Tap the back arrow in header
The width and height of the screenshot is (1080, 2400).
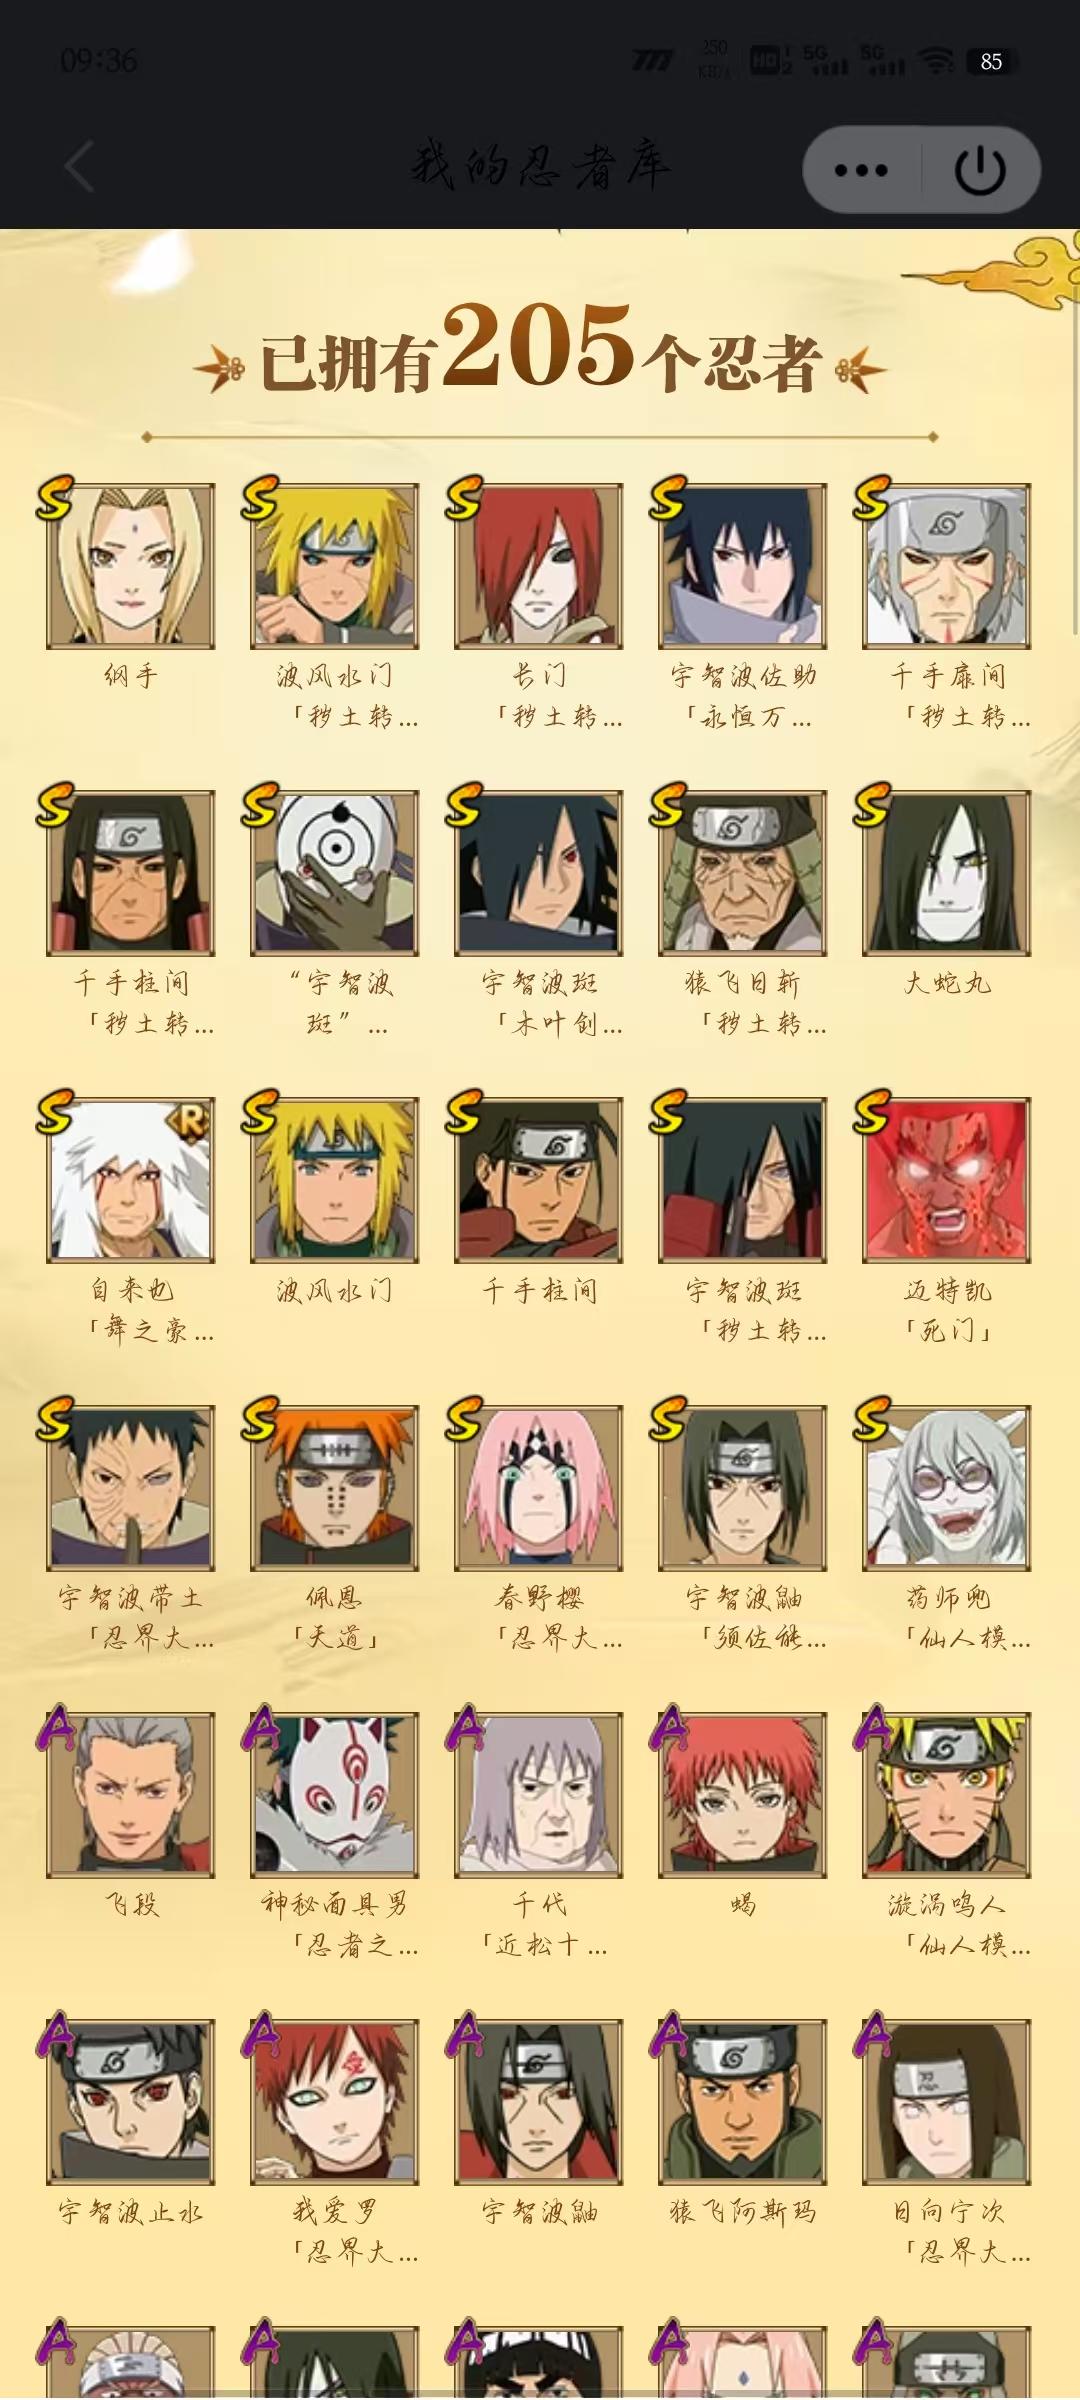tap(80, 167)
